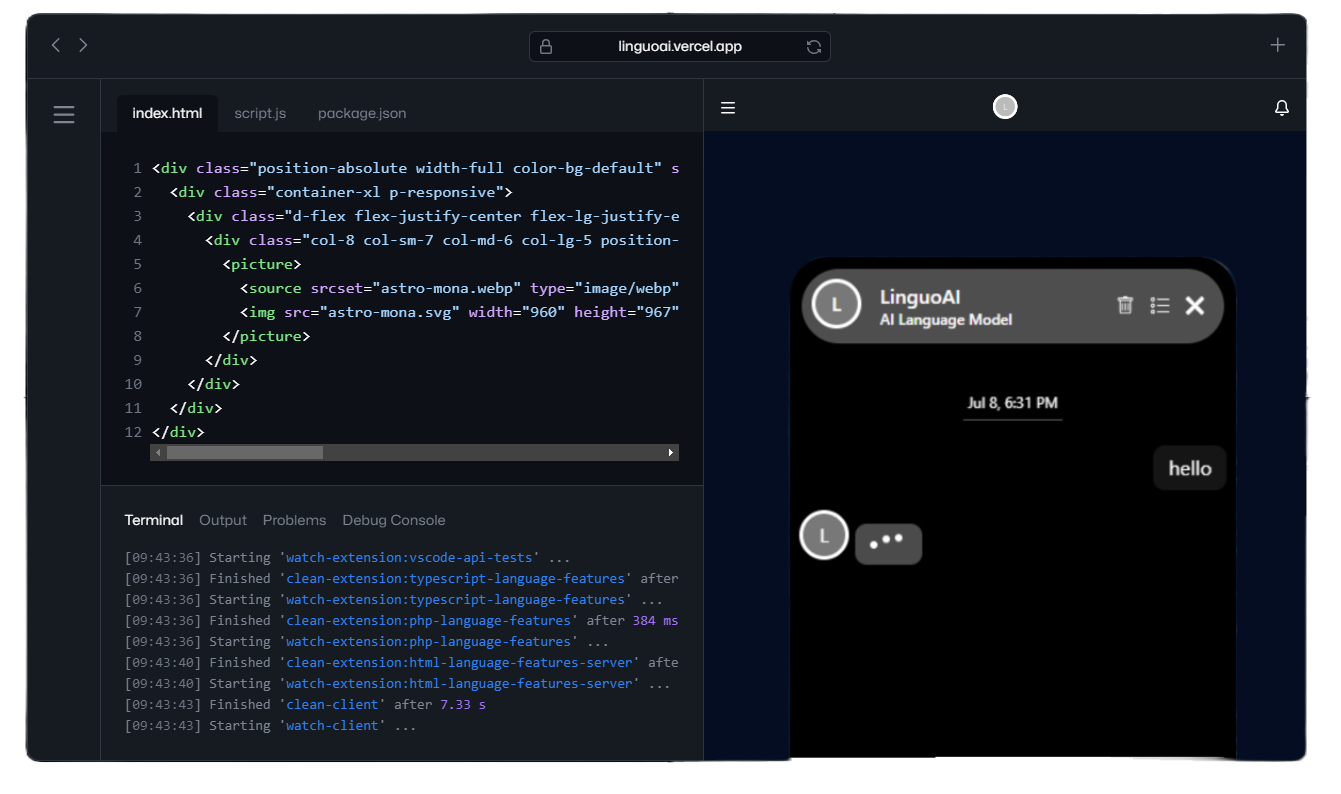Select the Terminal panel tab

(154, 520)
